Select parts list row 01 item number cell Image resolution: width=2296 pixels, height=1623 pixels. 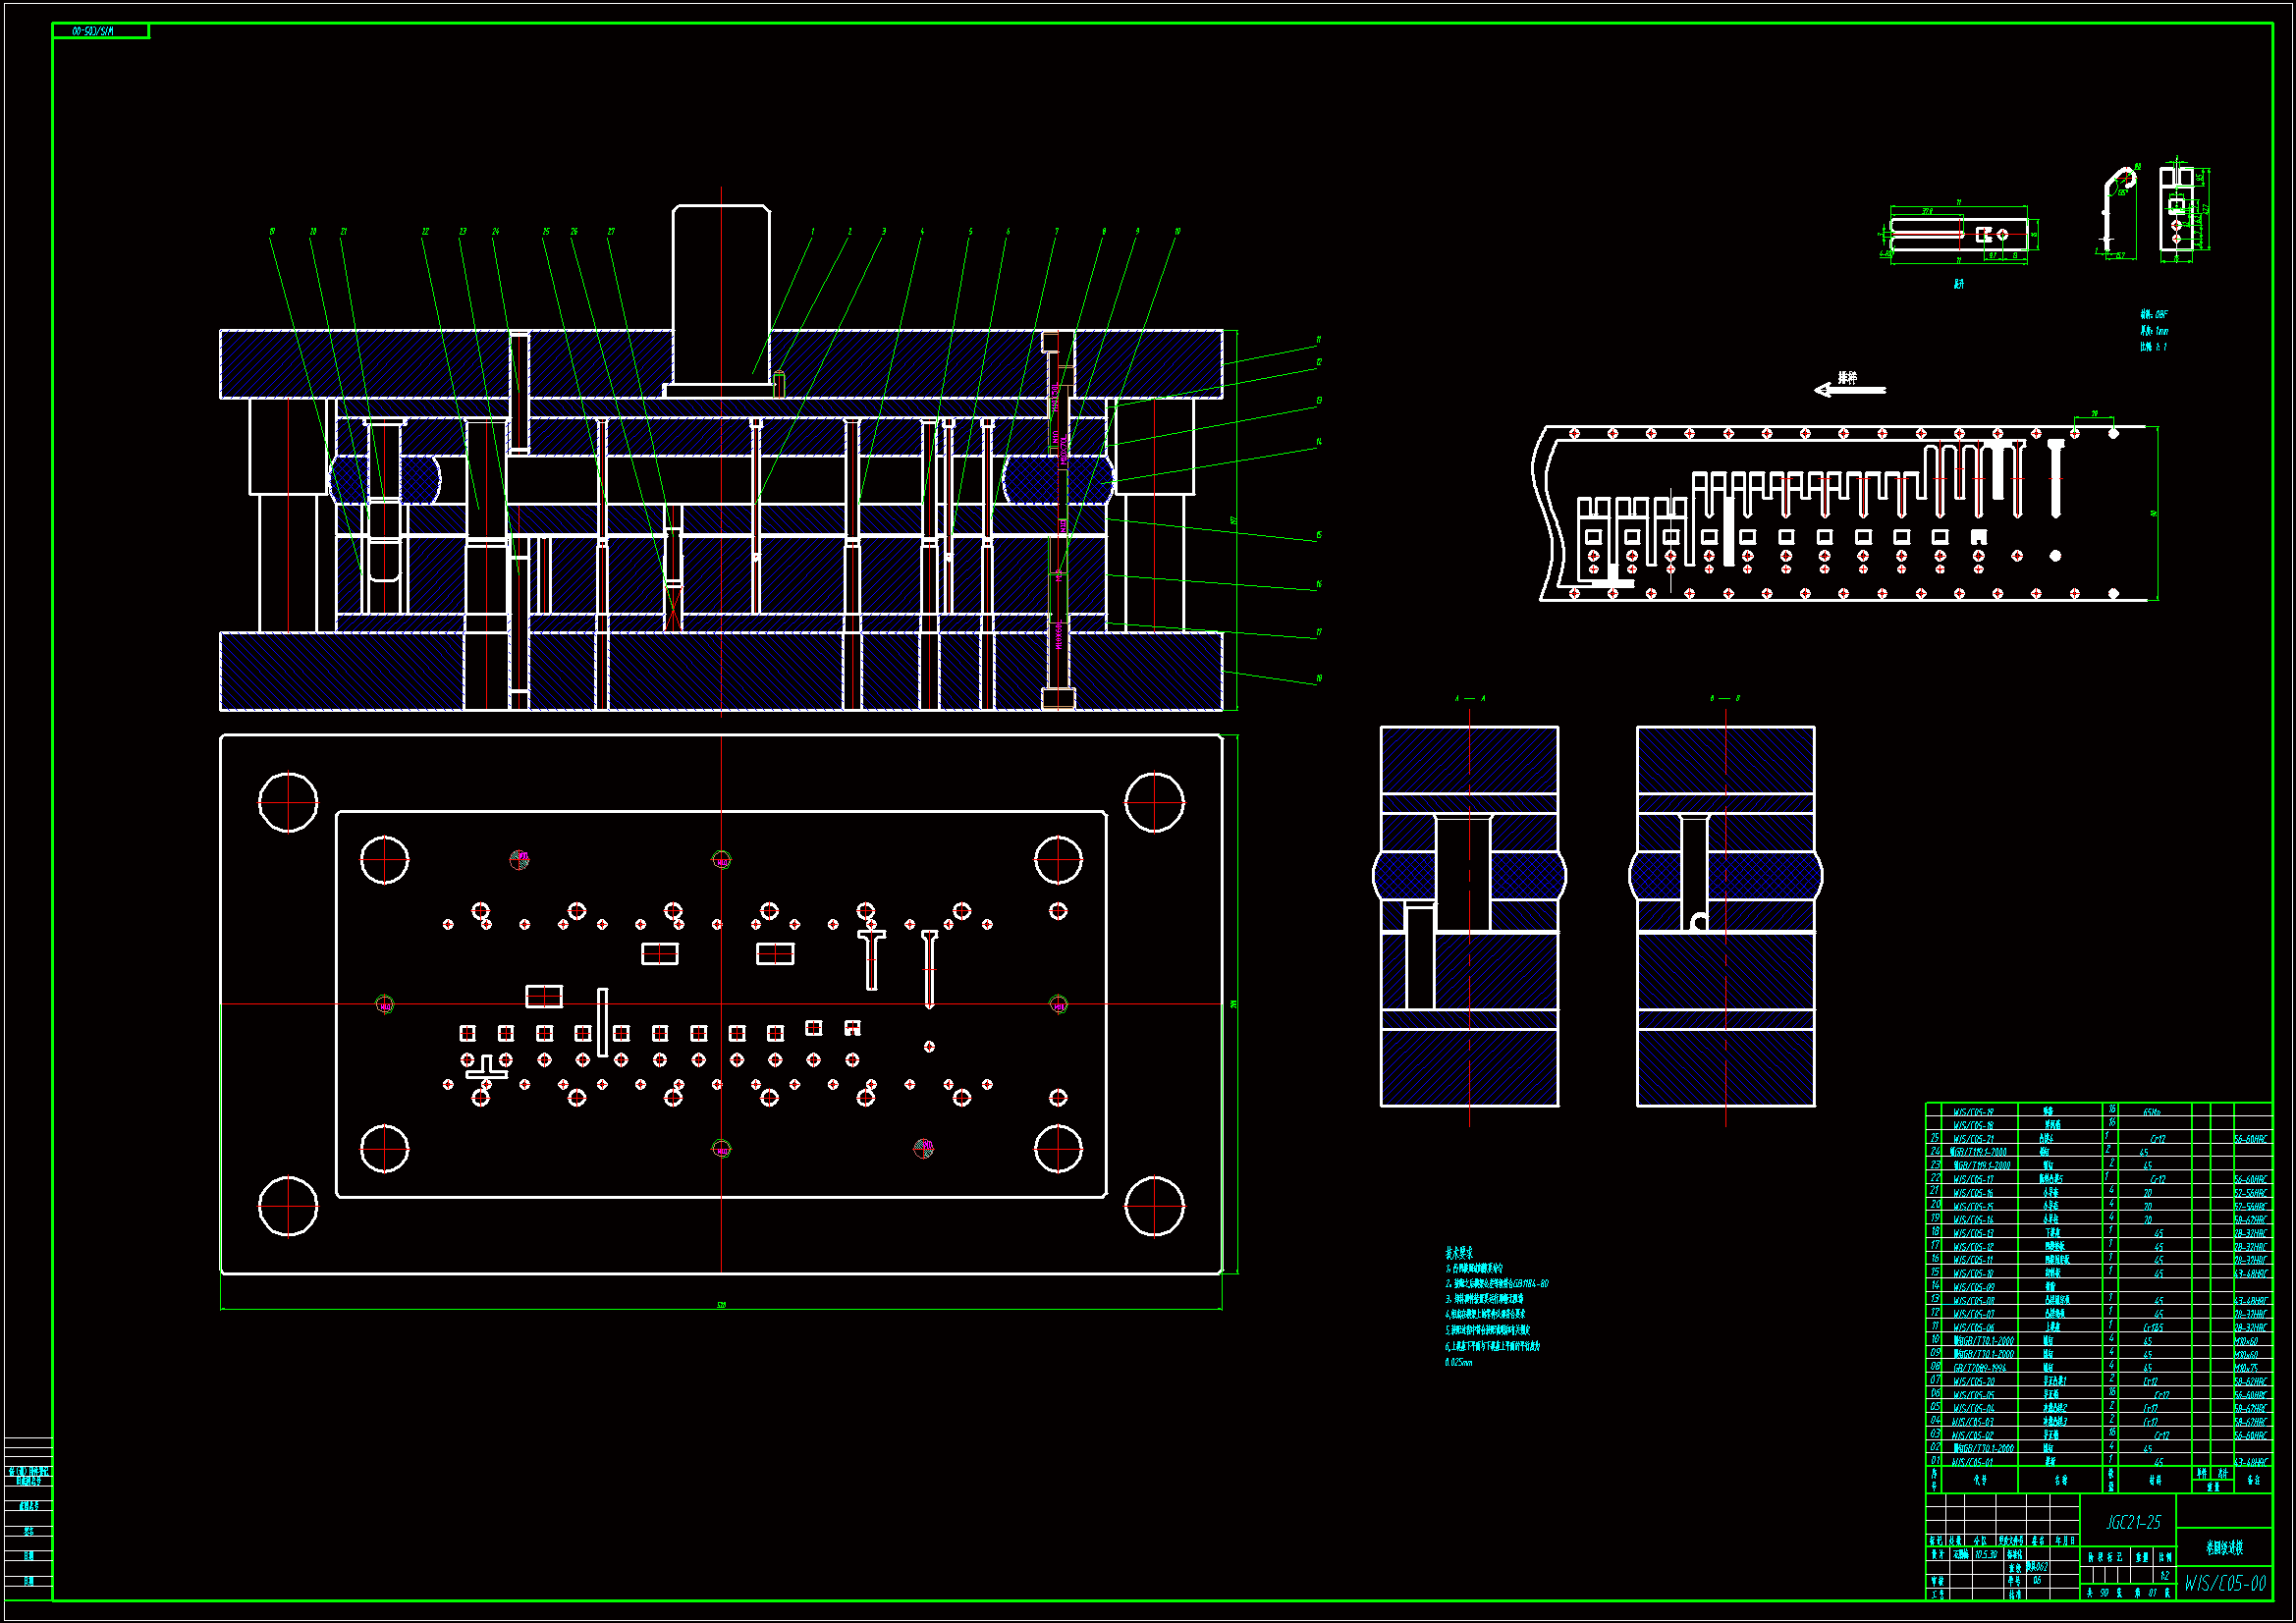[x=1935, y=1461]
